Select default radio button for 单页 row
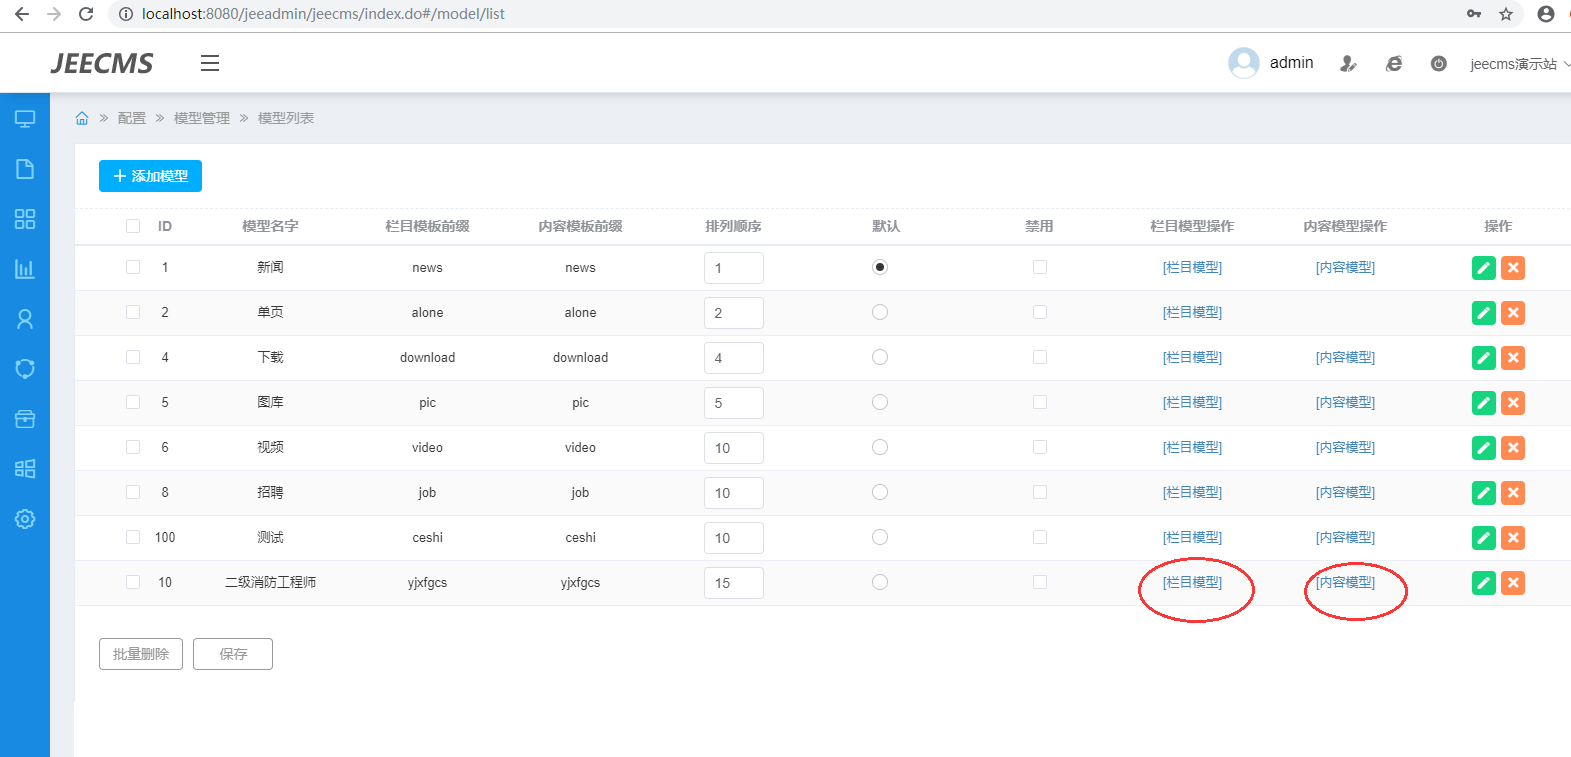The image size is (1571, 757). (x=880, y=312)
